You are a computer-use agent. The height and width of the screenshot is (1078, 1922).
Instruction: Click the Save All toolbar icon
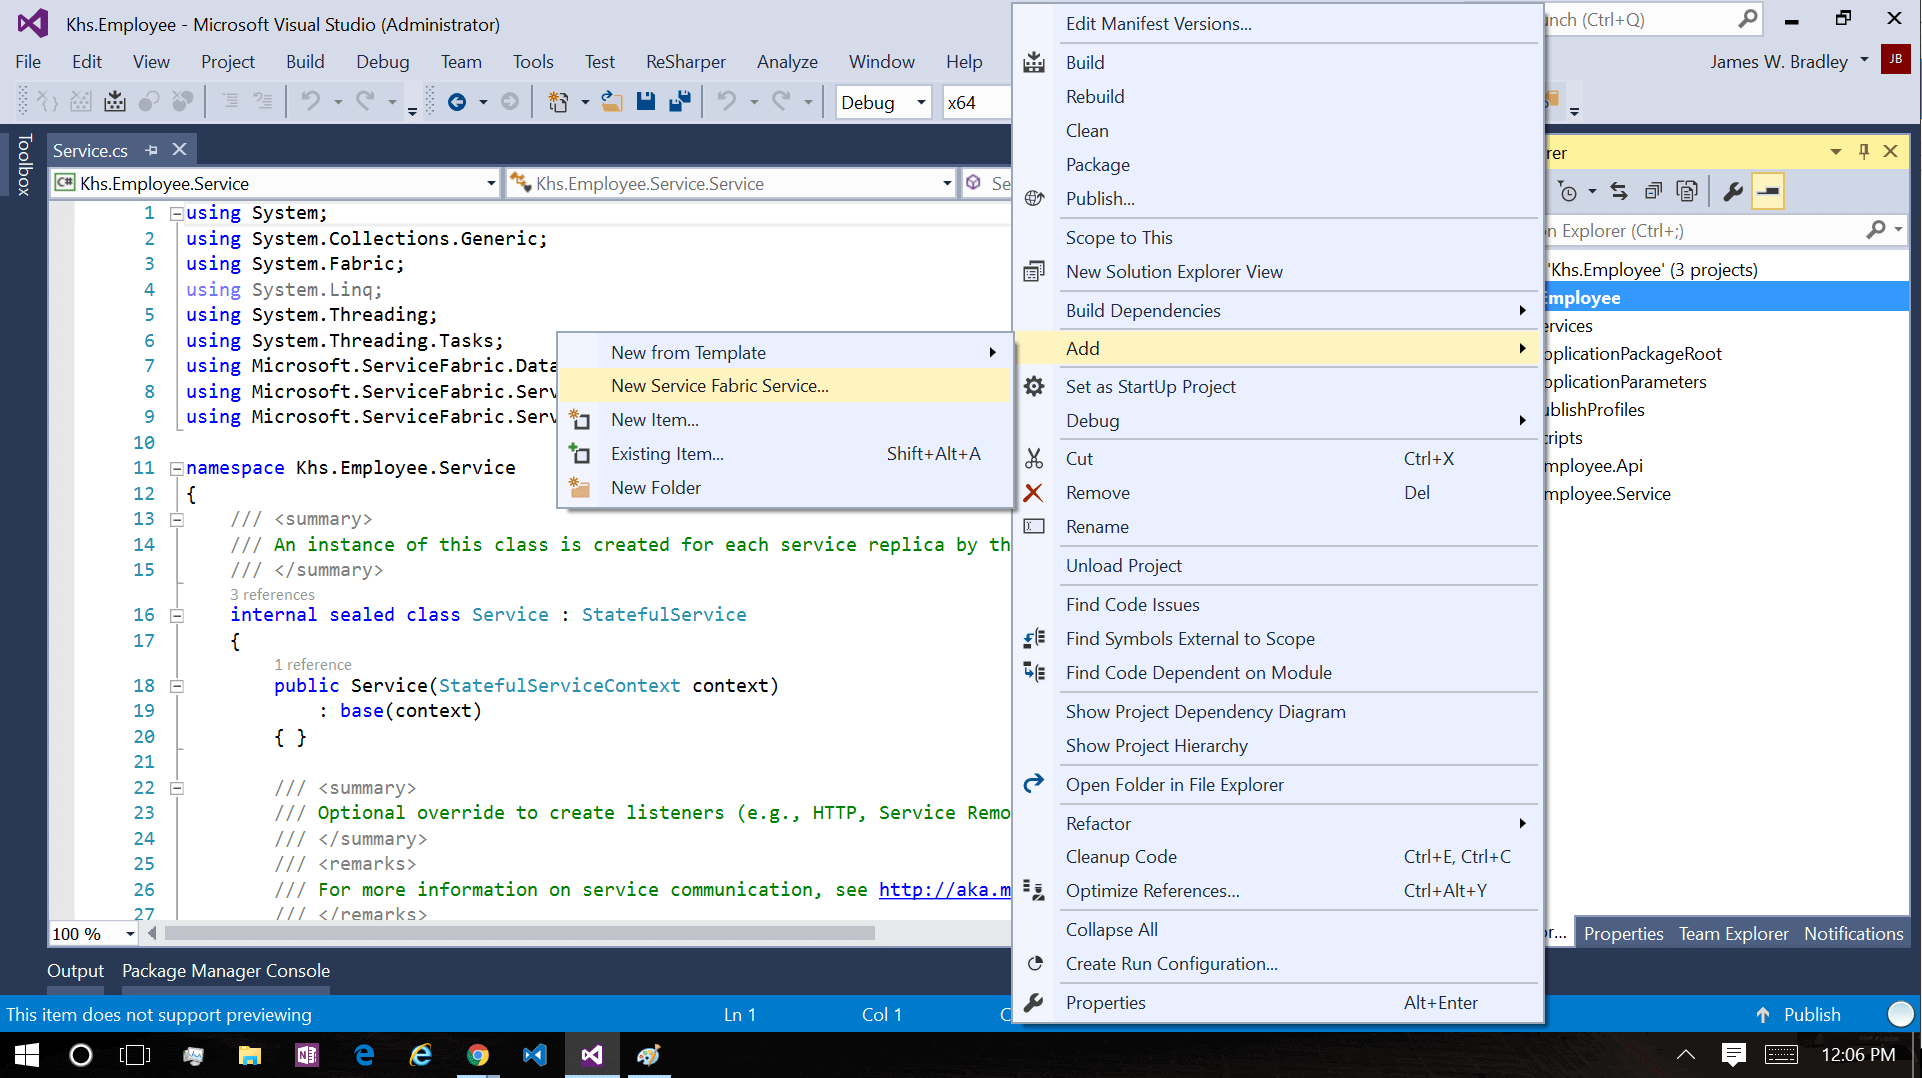680,102
